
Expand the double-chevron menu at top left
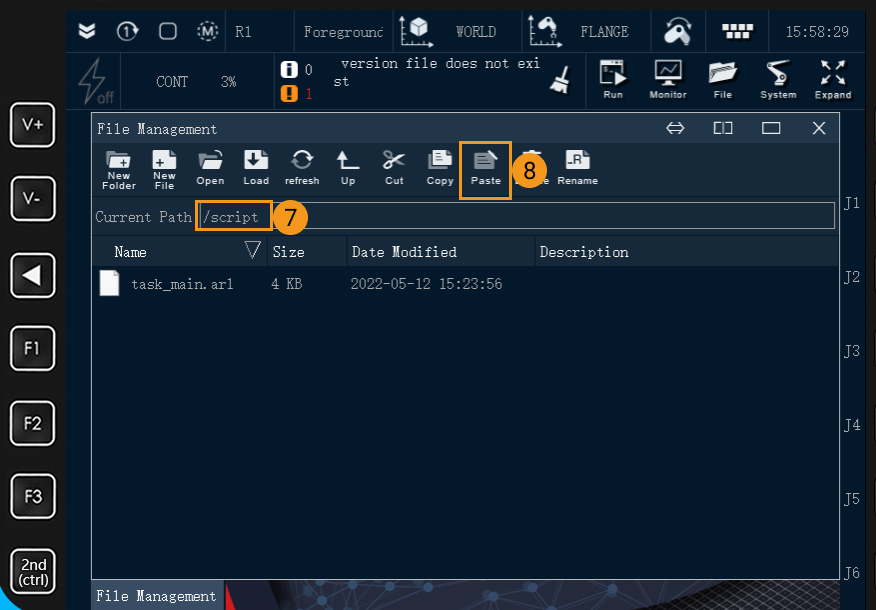click(87, 31)
